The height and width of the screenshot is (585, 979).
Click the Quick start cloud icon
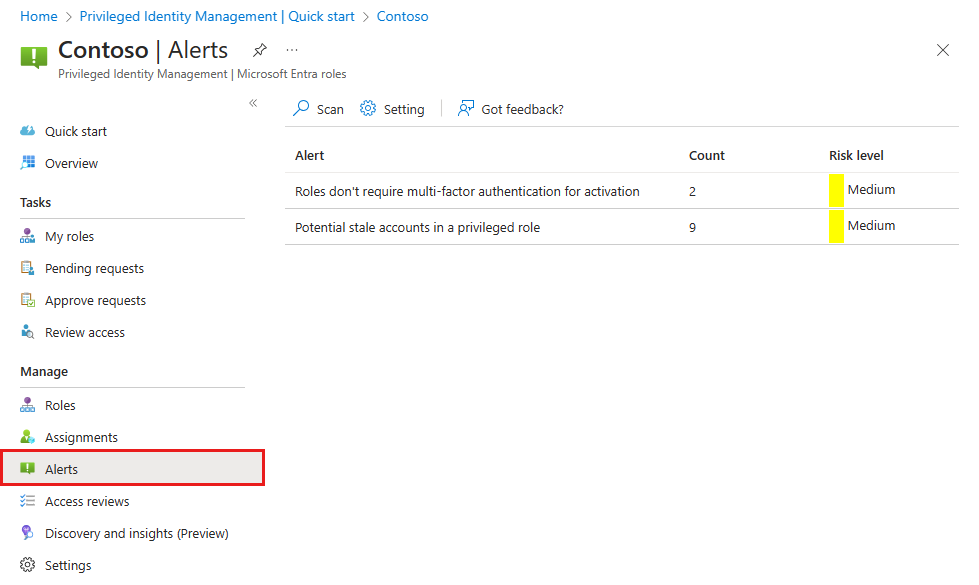(28, 132)
